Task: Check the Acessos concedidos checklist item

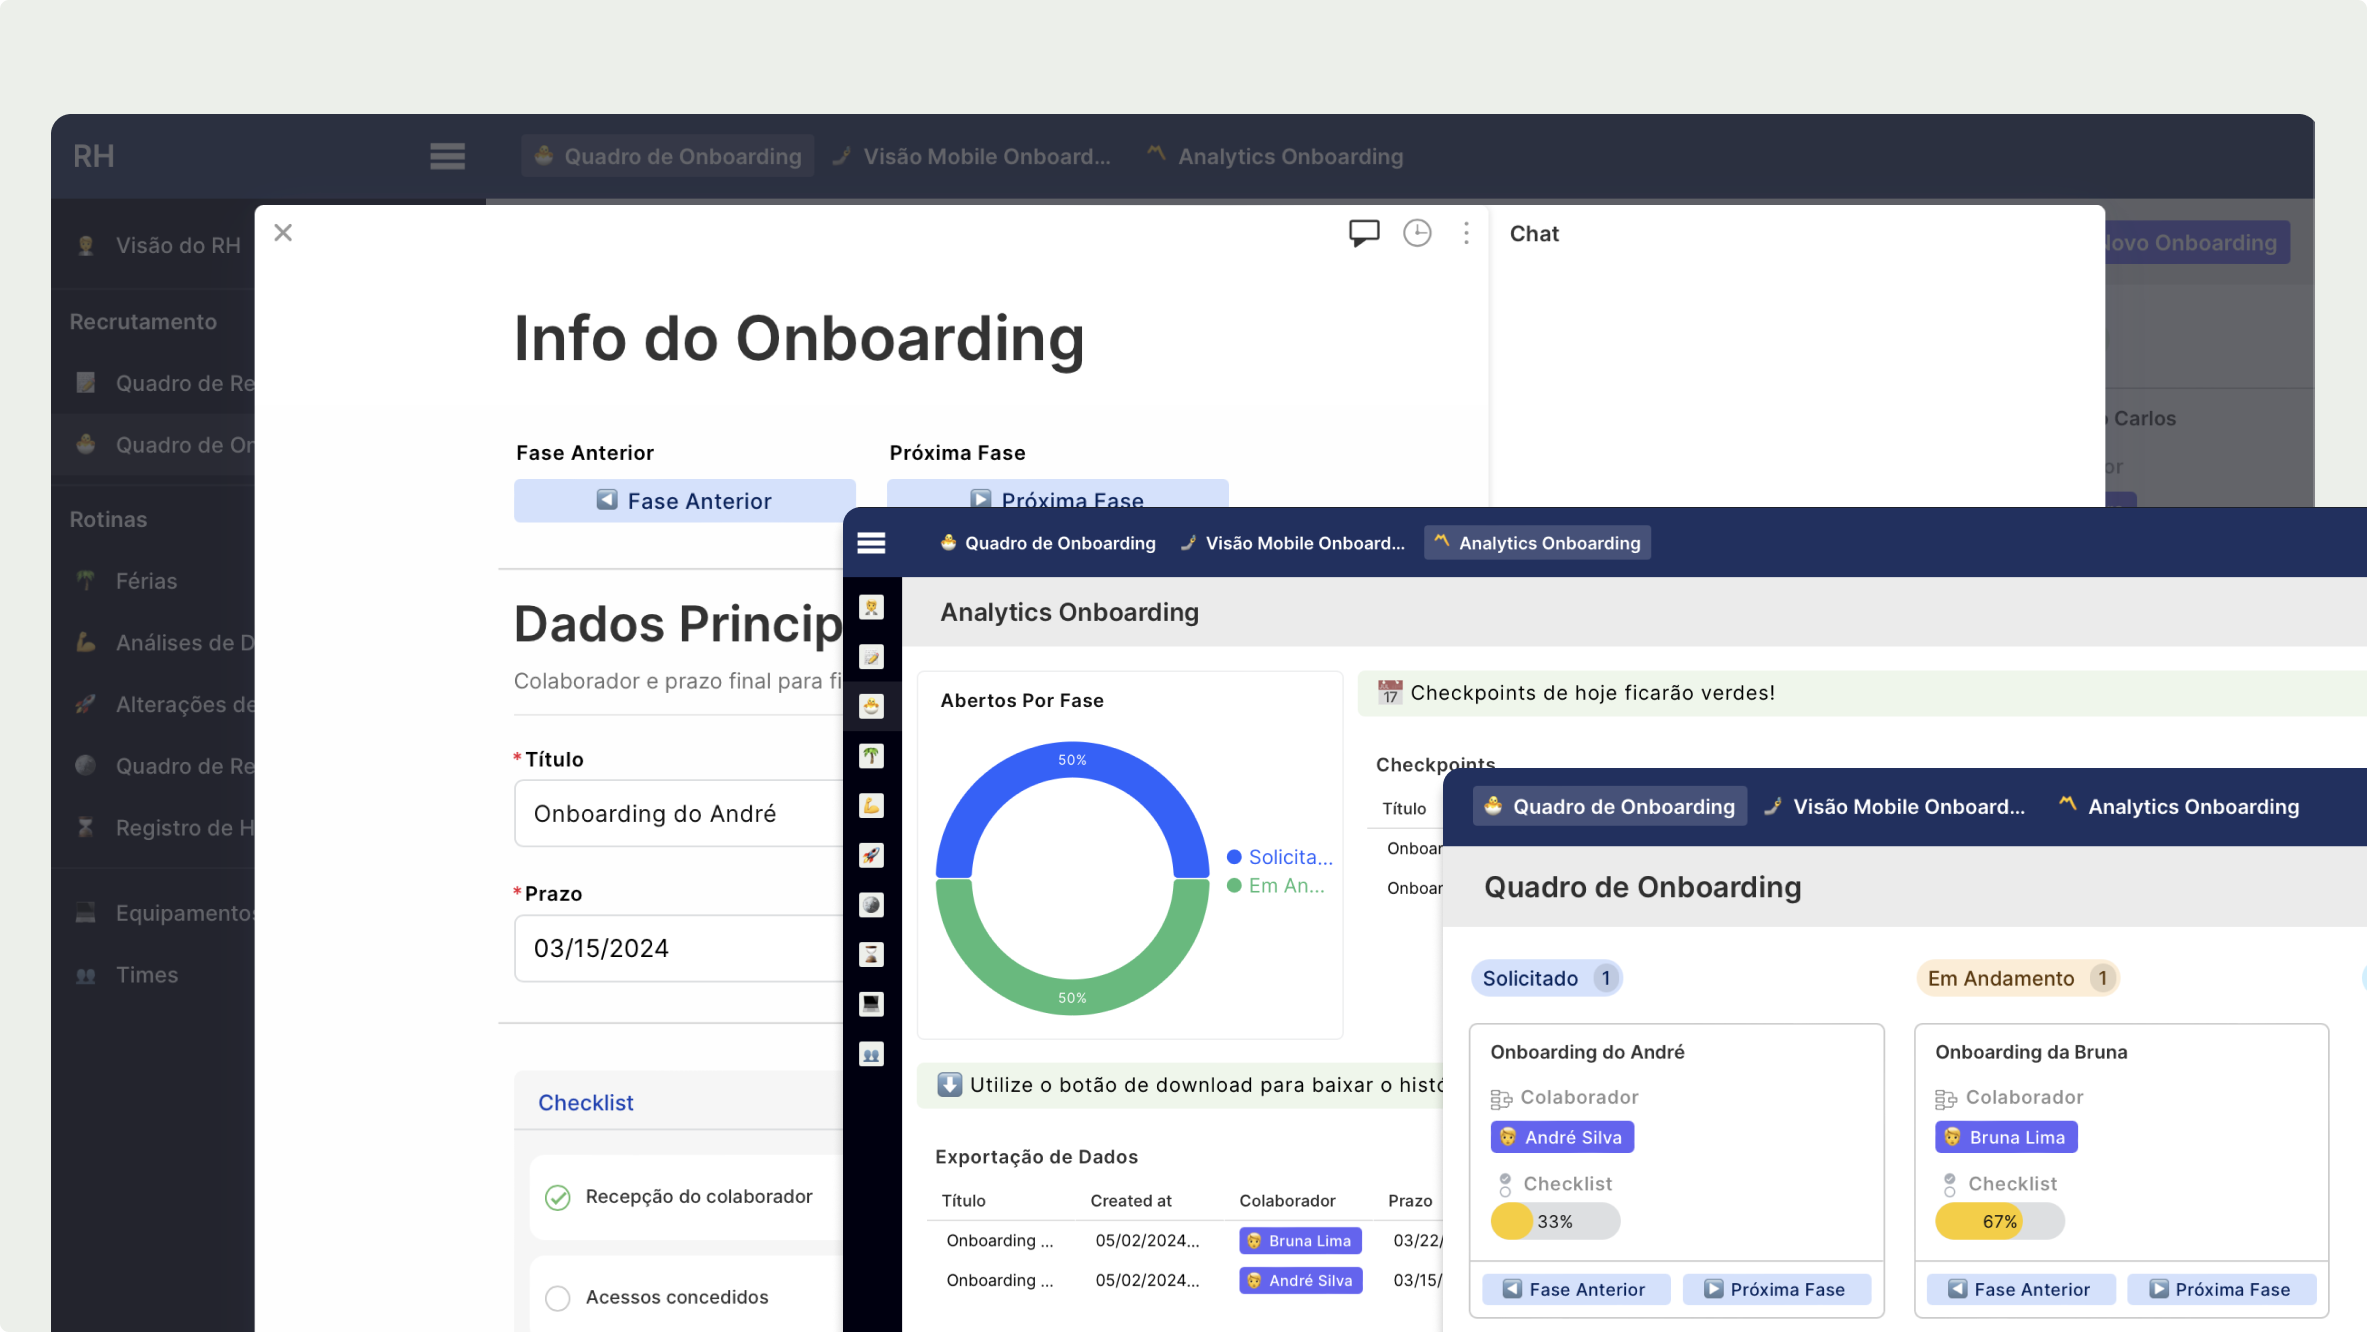Action: tap(558, 1298)
